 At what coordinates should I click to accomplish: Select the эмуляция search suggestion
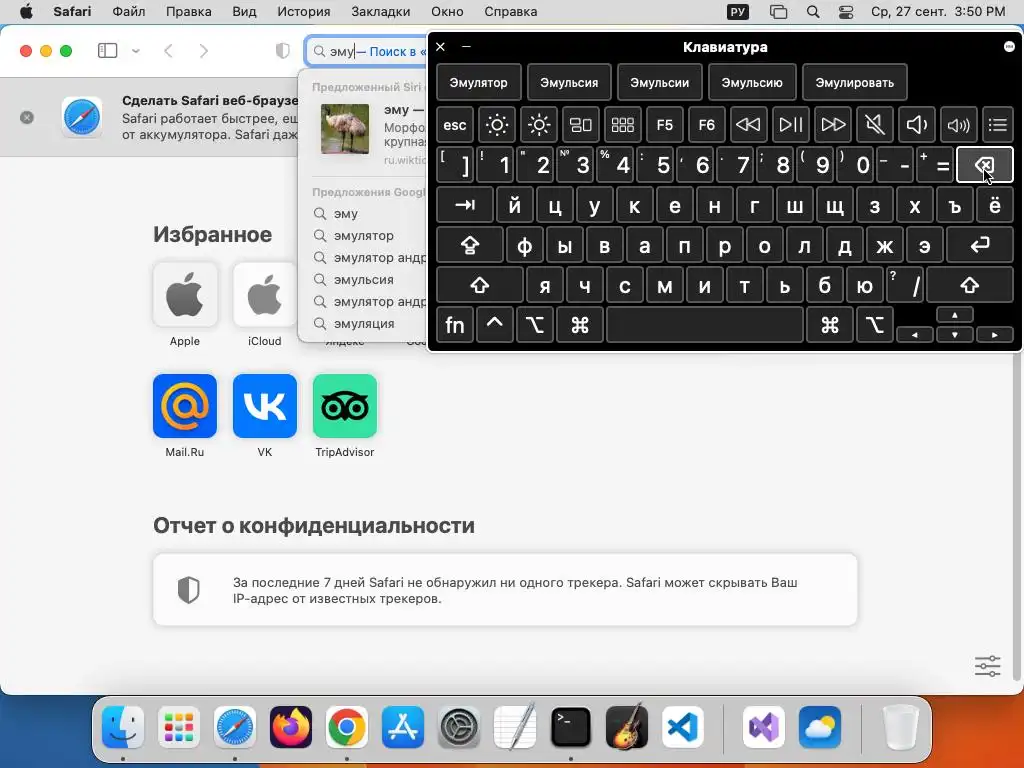(x=362, y=323)
